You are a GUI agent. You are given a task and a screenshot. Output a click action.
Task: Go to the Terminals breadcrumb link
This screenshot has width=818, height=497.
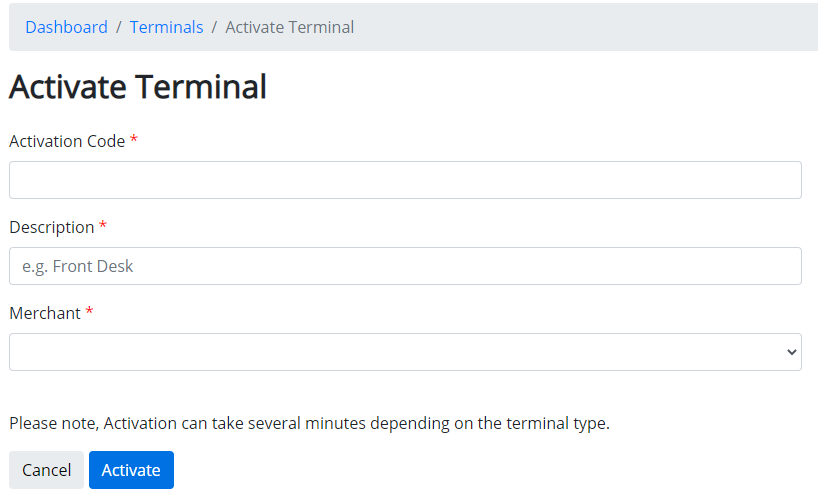(166, 27)
